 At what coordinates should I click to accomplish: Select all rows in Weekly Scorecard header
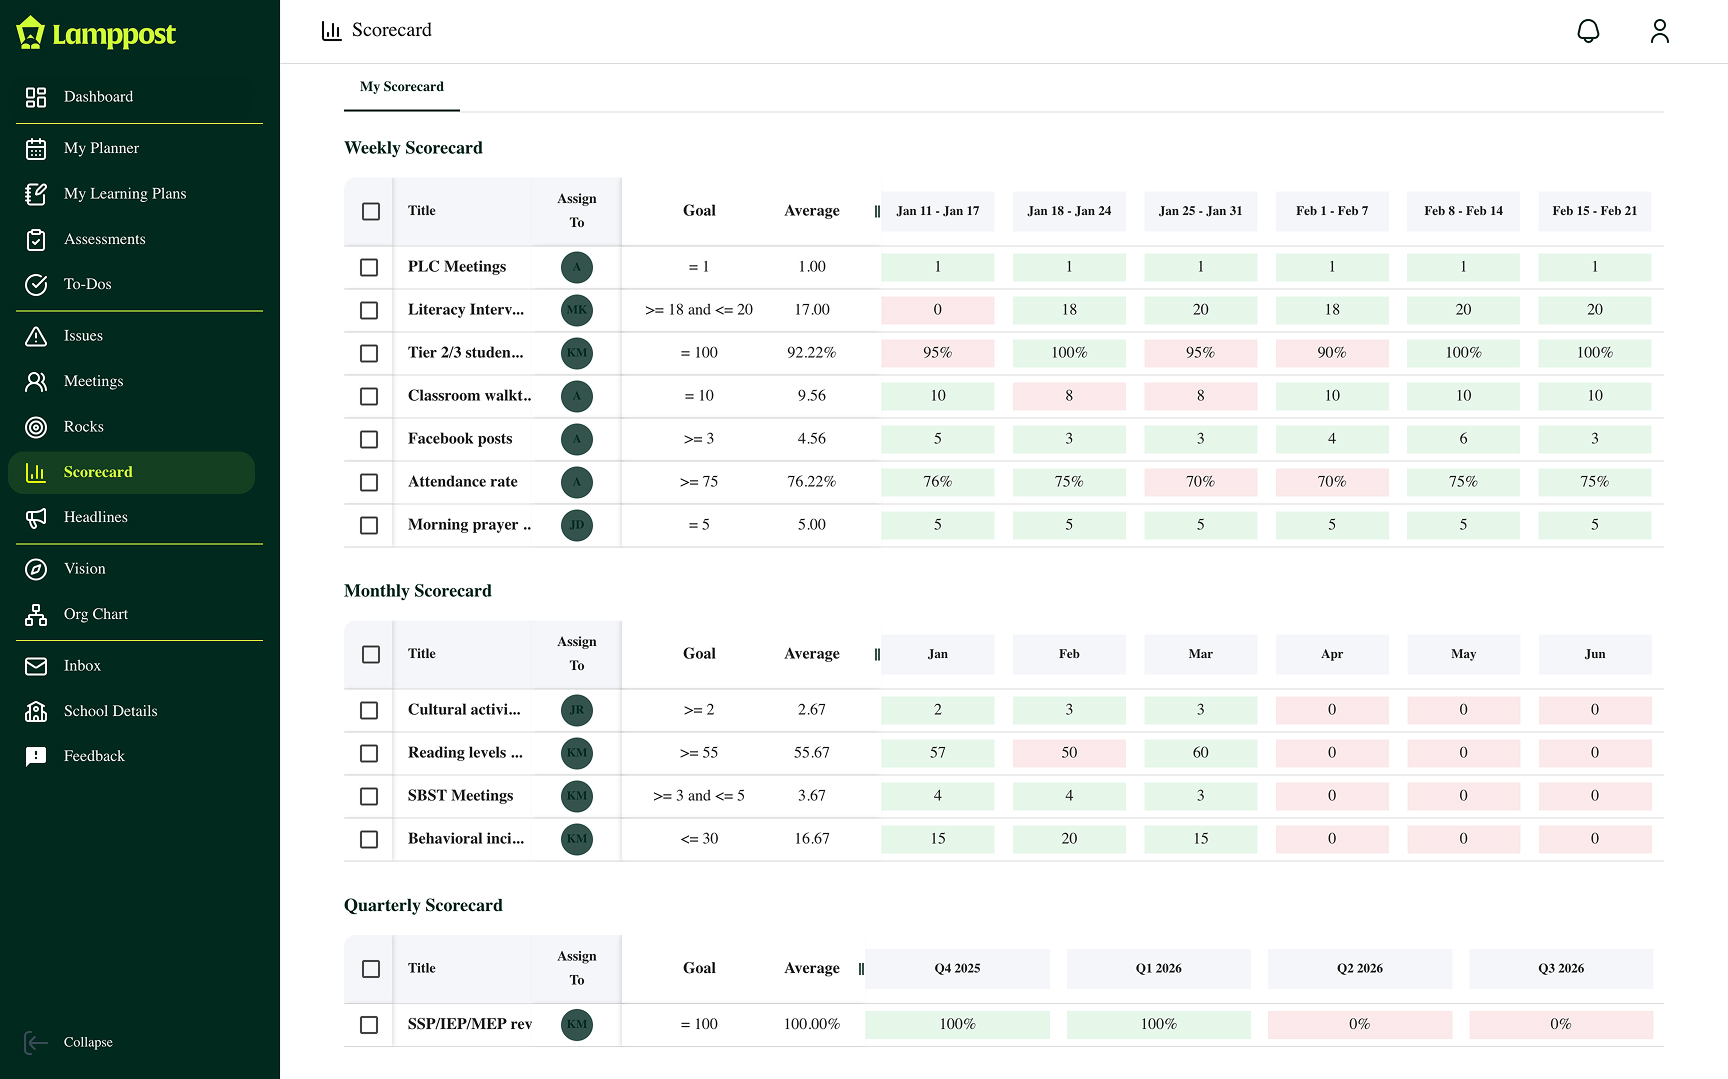(370, 211)
